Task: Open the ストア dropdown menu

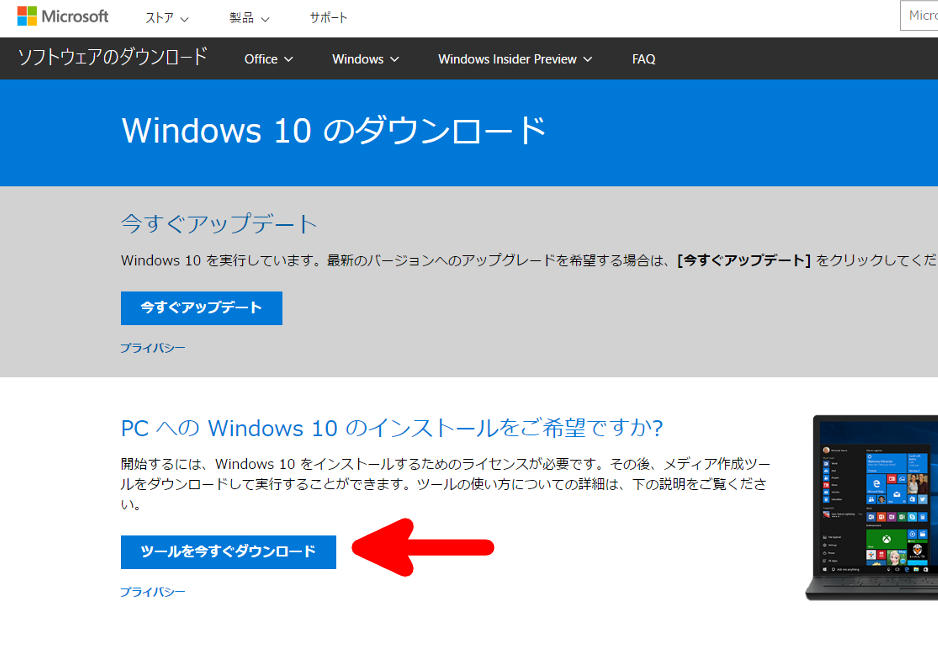Action: (167, 18)
